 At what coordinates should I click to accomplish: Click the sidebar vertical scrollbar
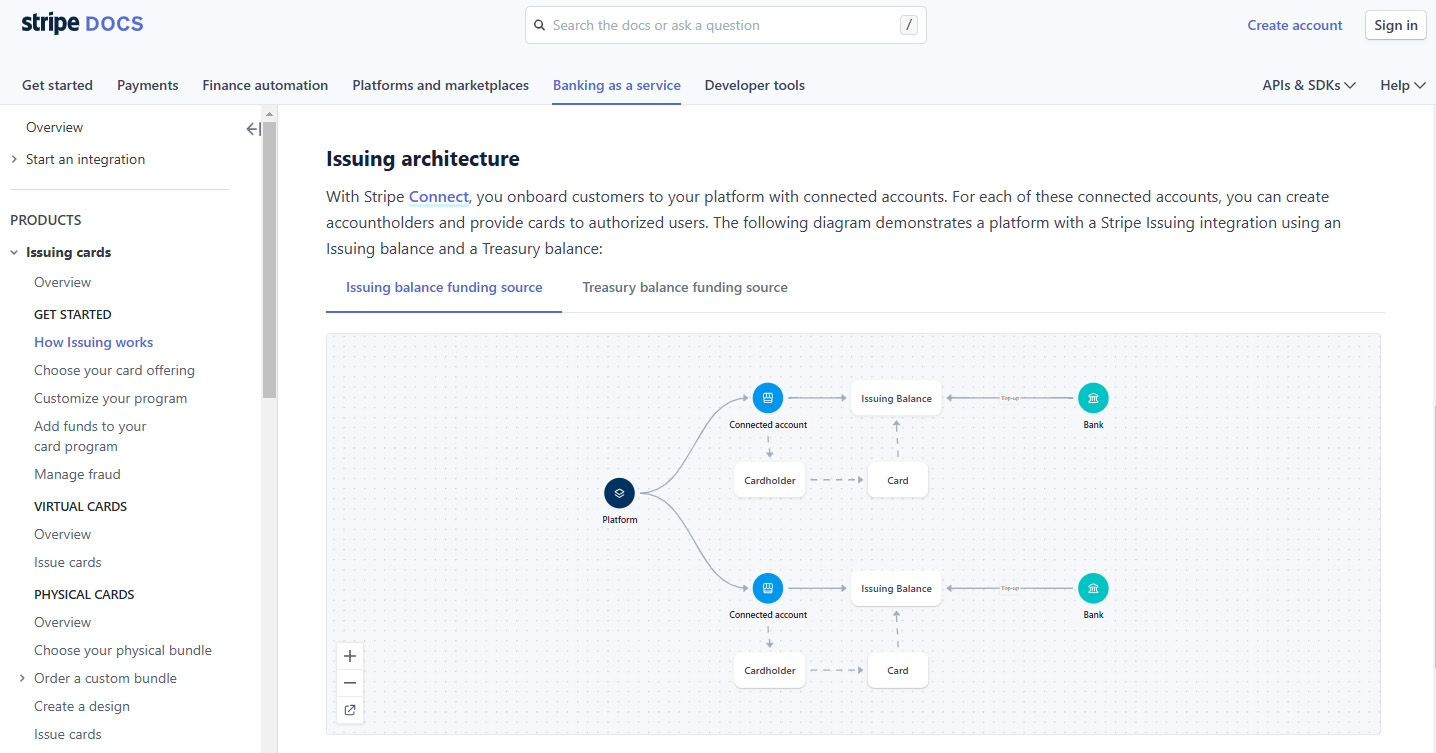point(269,260)
